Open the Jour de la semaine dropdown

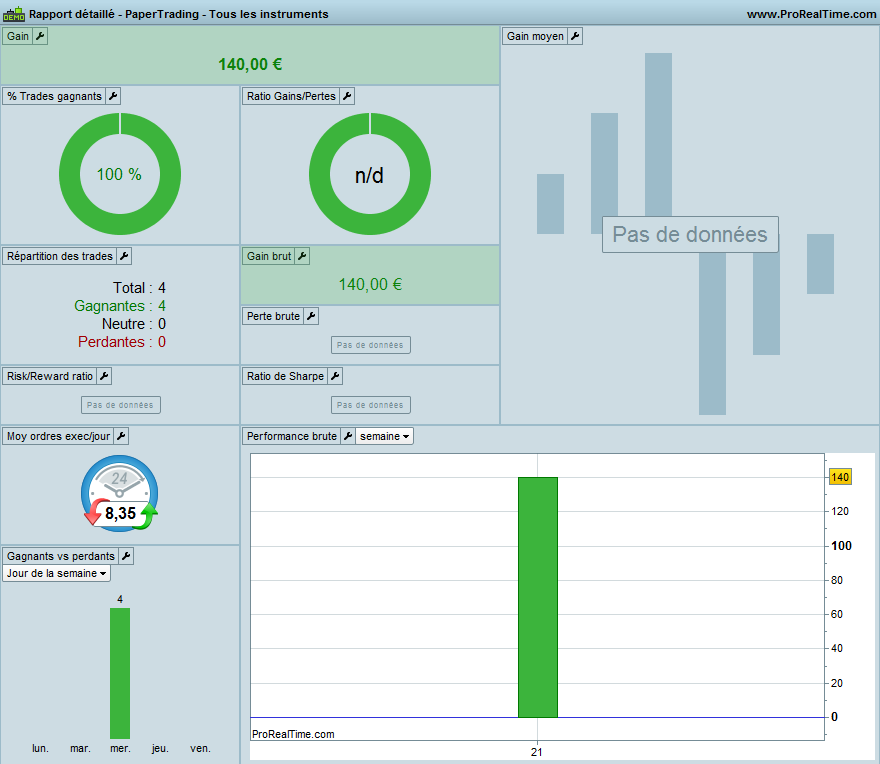56,573
